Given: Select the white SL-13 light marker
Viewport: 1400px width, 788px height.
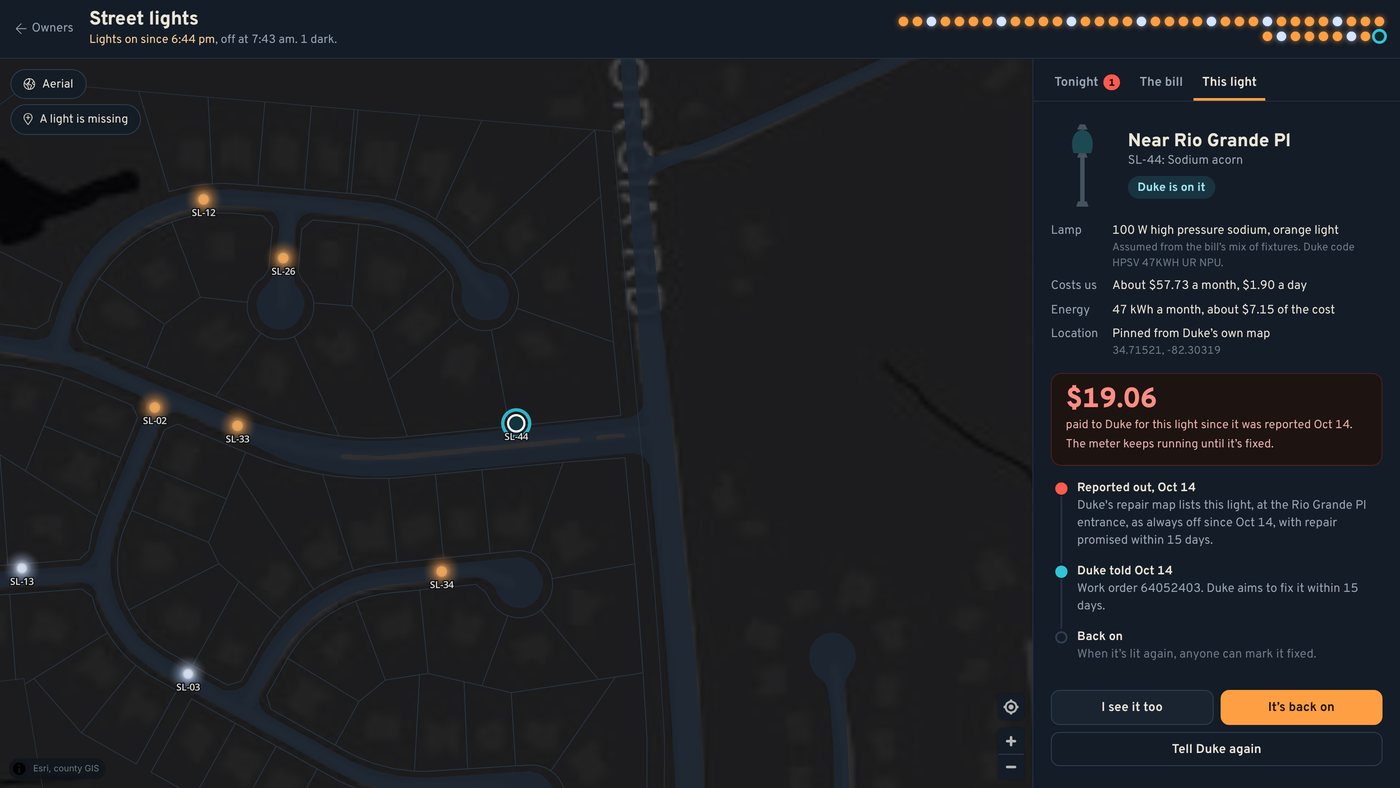Looking at the screenshot, I should 22,568.
